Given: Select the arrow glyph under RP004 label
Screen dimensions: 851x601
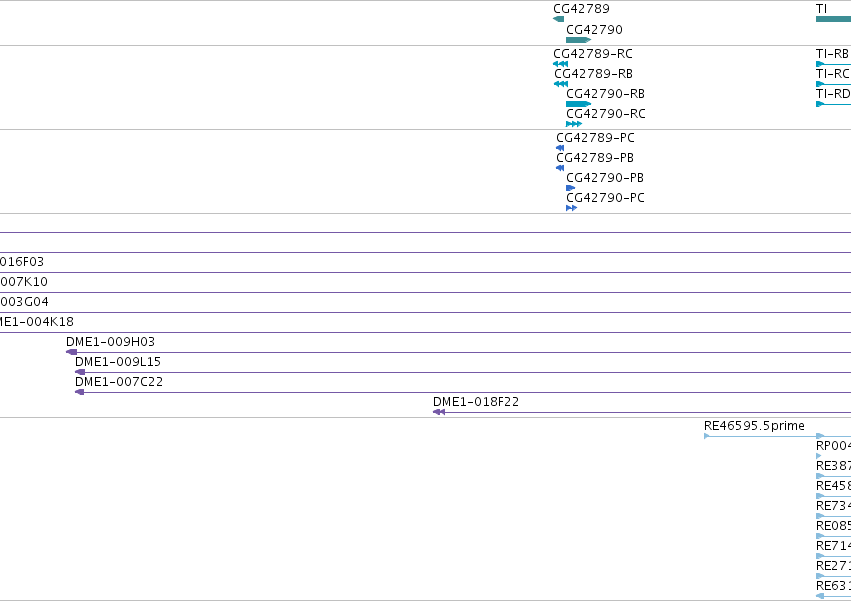Looking at the screenshot, I should tap(818, 457).
